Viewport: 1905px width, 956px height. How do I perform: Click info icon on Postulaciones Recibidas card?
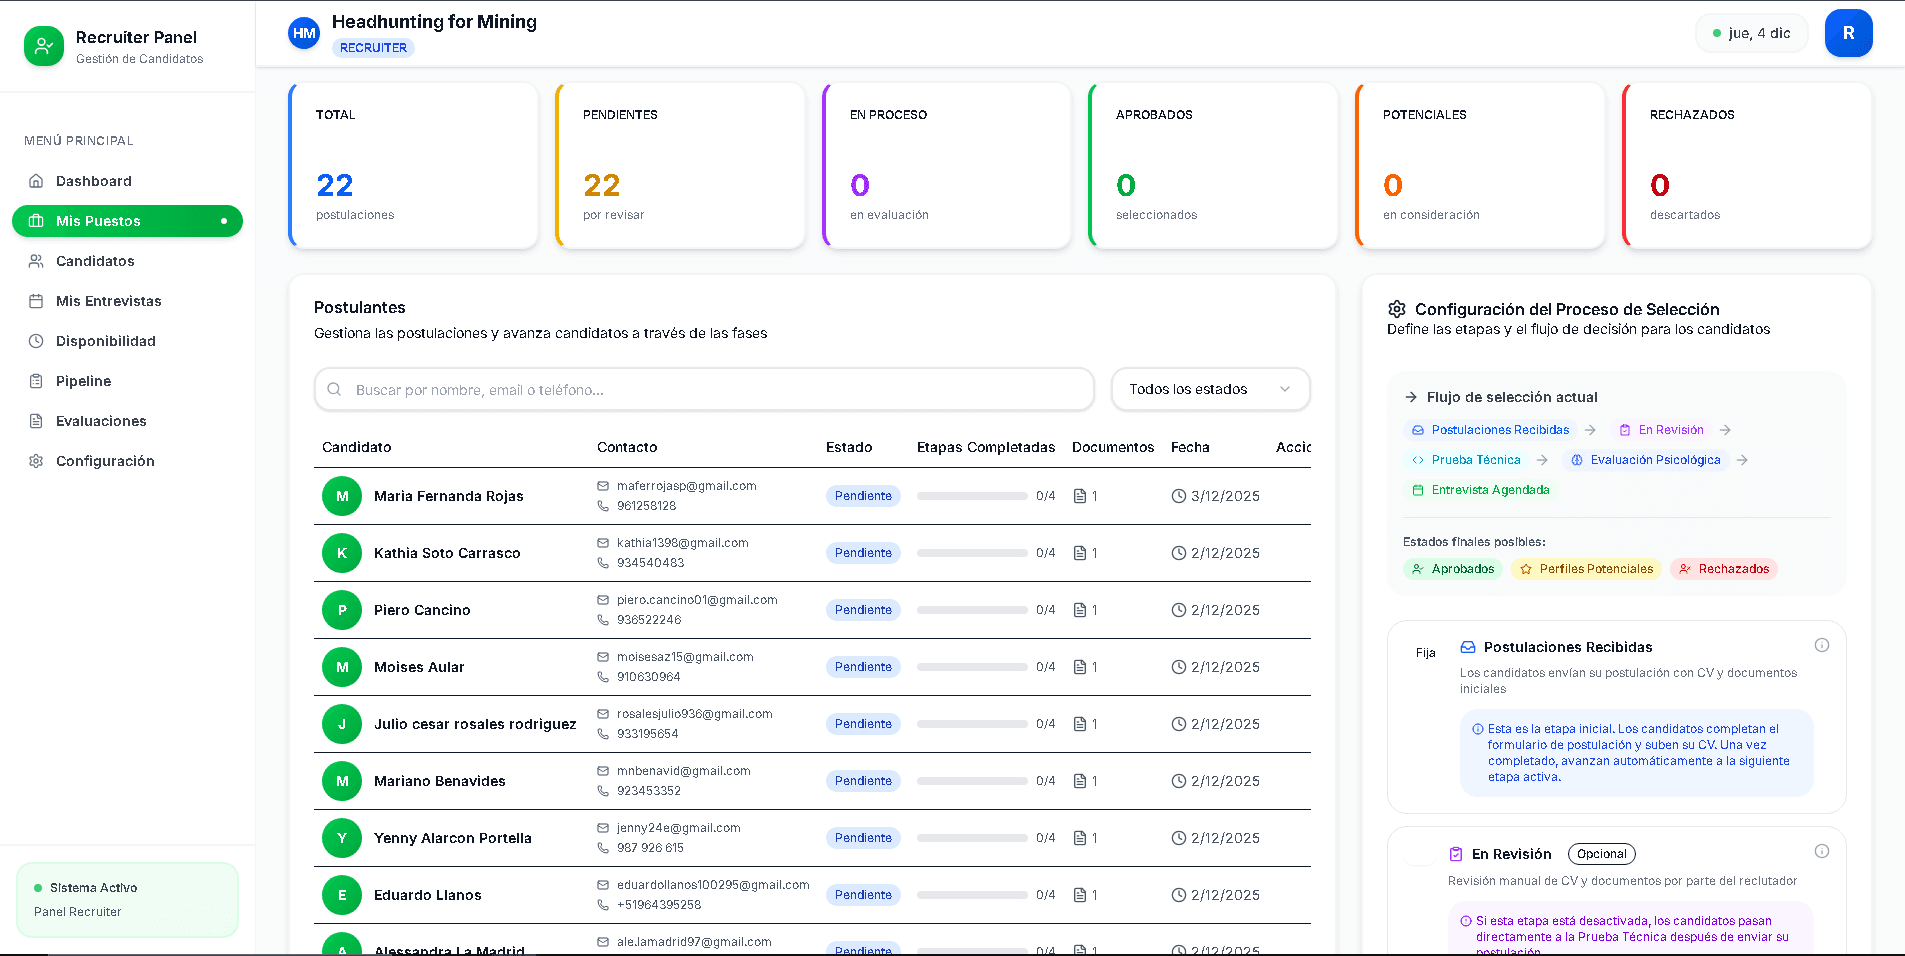(1821, 645)
